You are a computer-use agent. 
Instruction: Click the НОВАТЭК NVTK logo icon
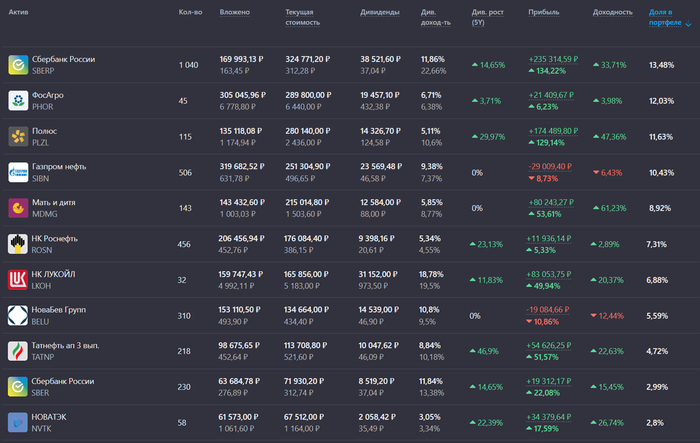tap(18, 422)
